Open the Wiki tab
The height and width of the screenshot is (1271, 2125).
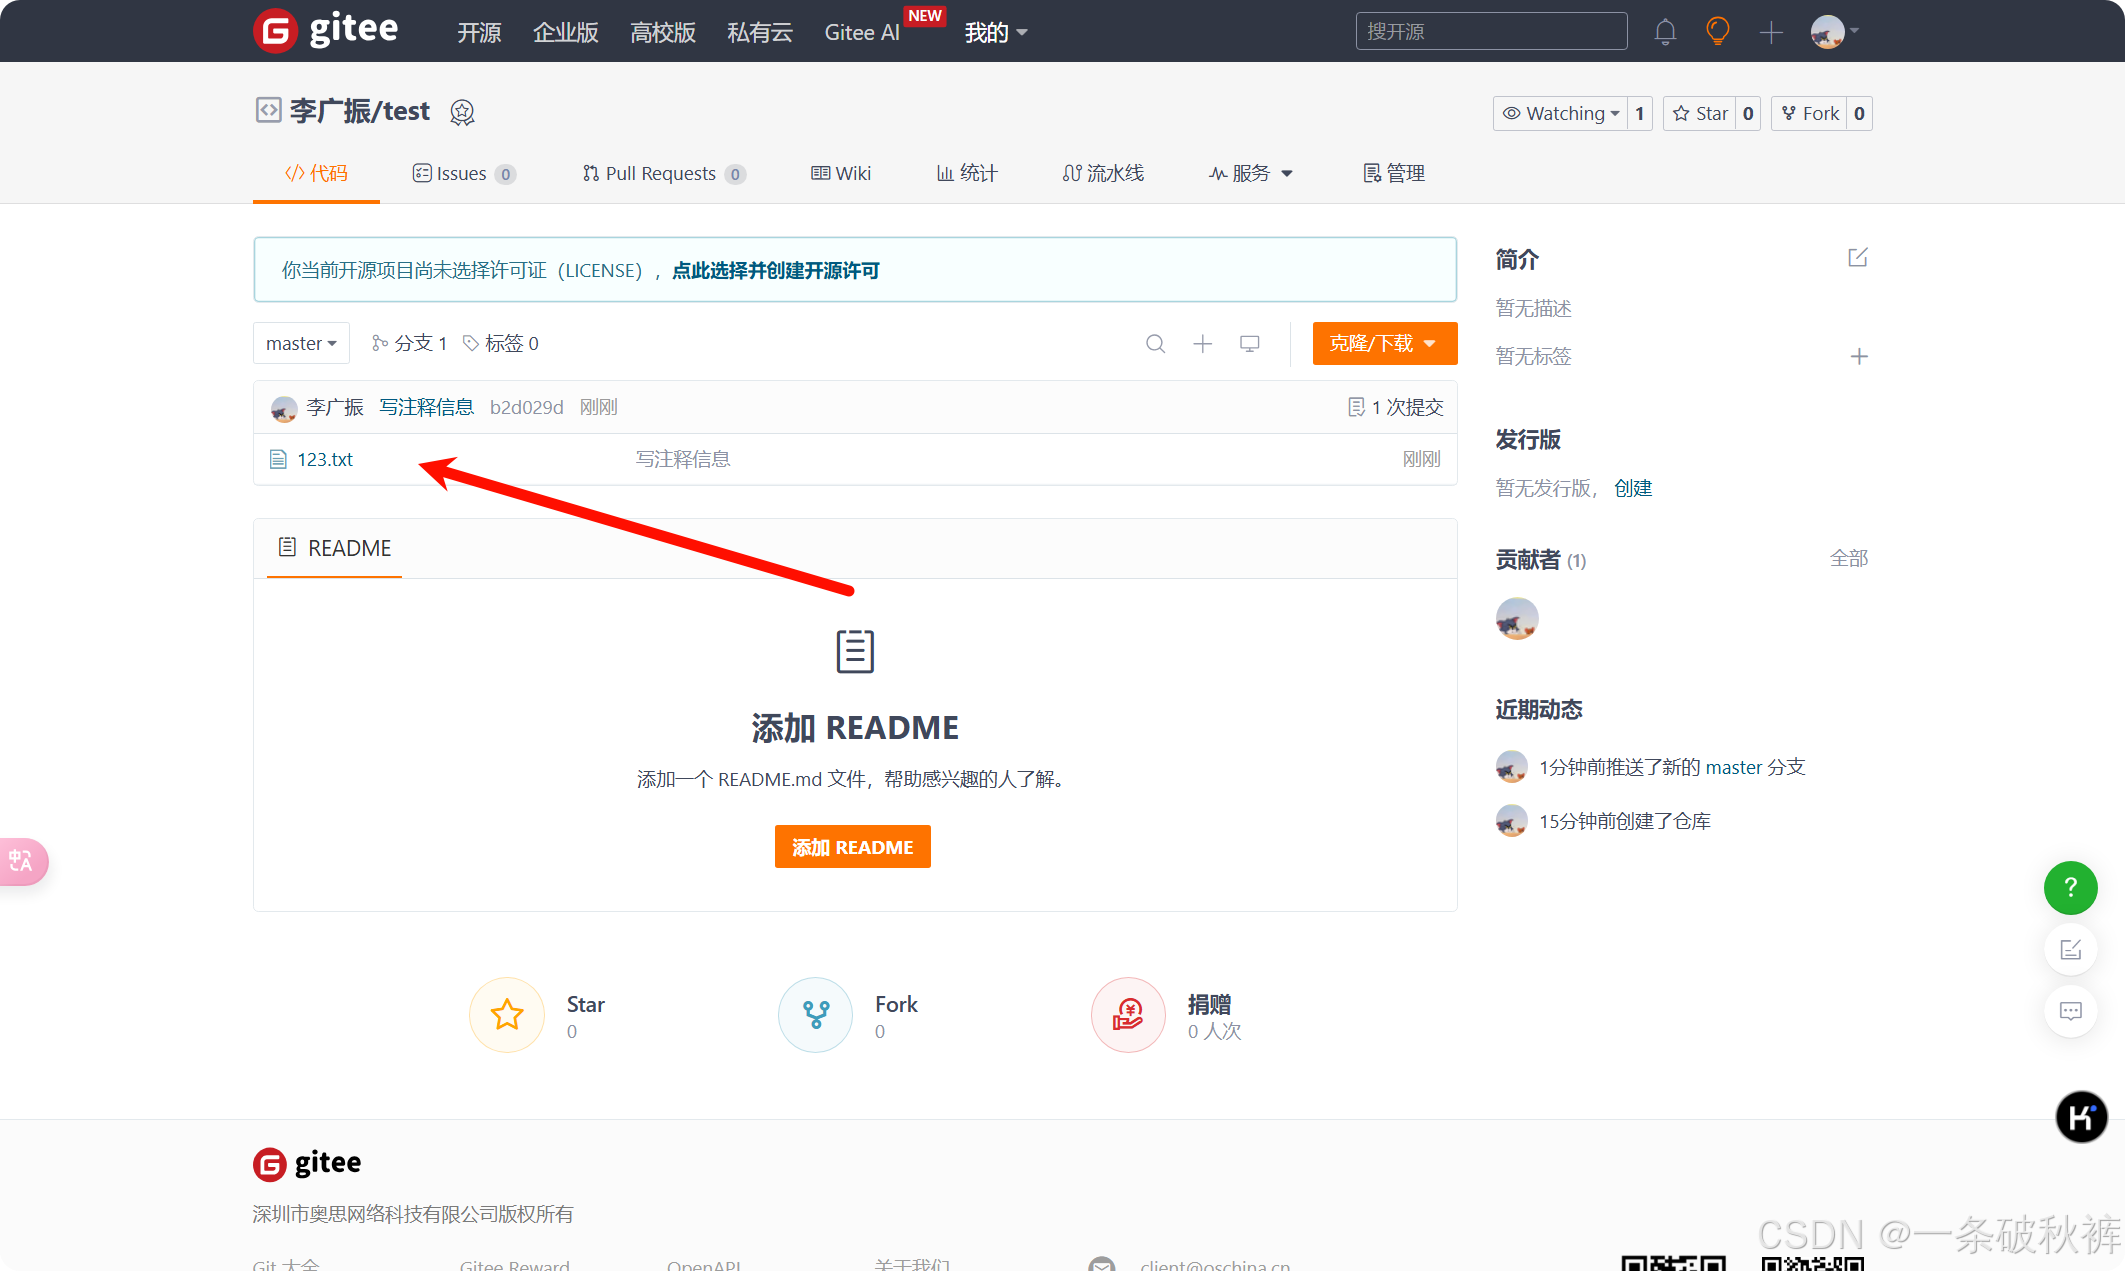[x=841, y=174]
